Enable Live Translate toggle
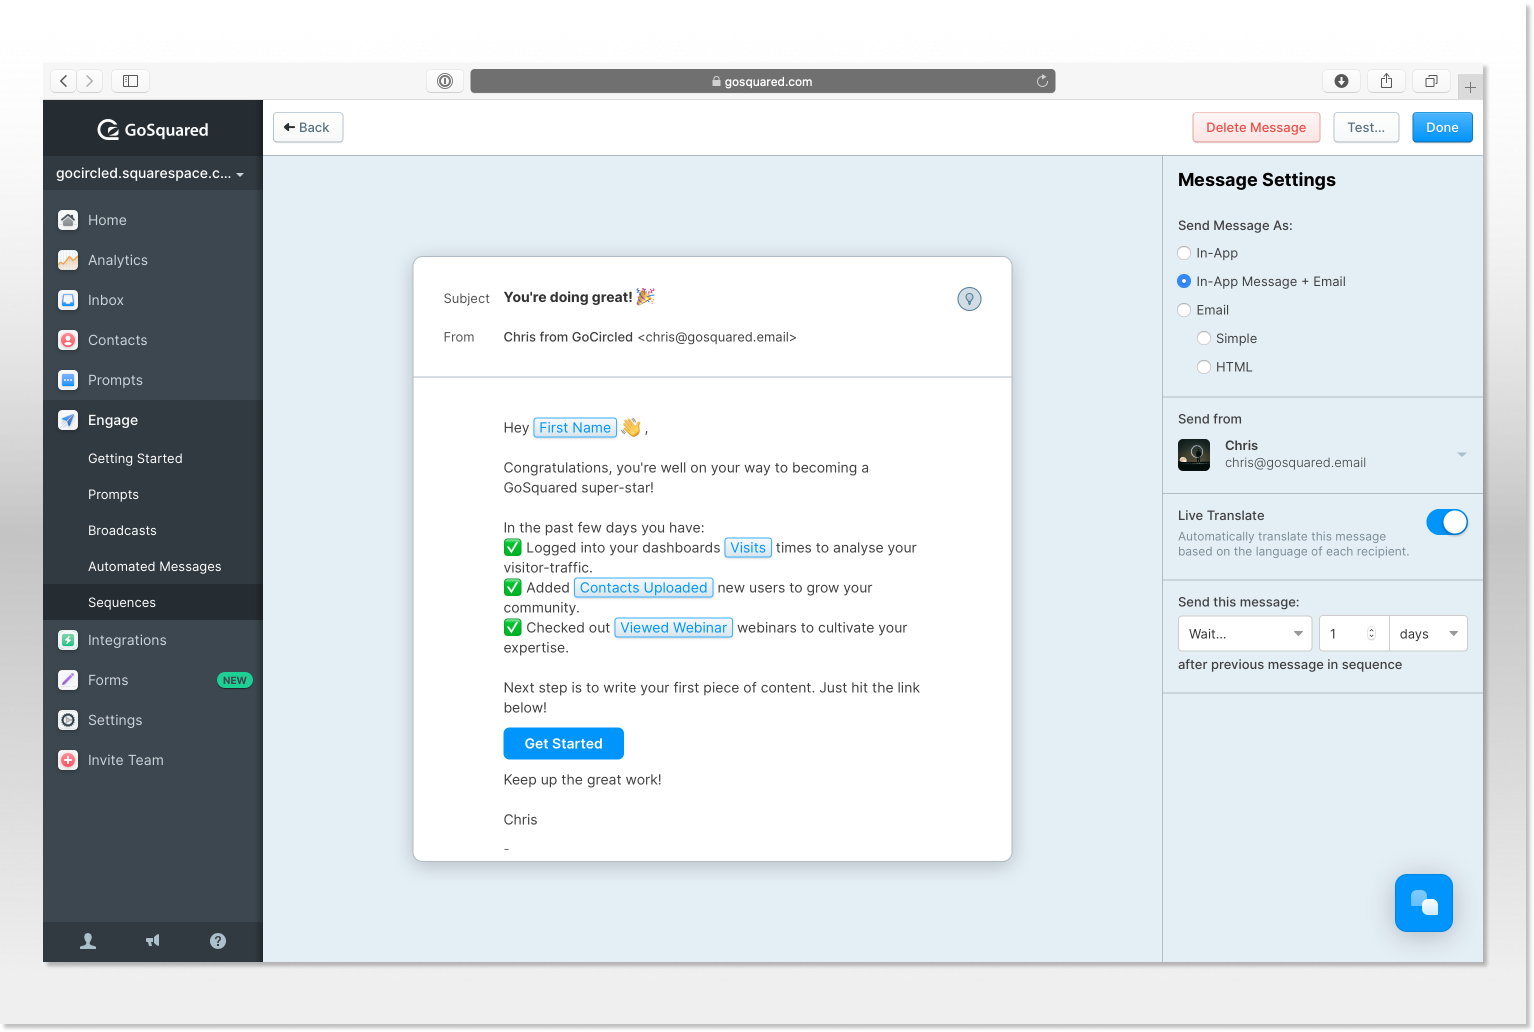This screenshot has width=1534, height=1032. tap(1447, 521)
